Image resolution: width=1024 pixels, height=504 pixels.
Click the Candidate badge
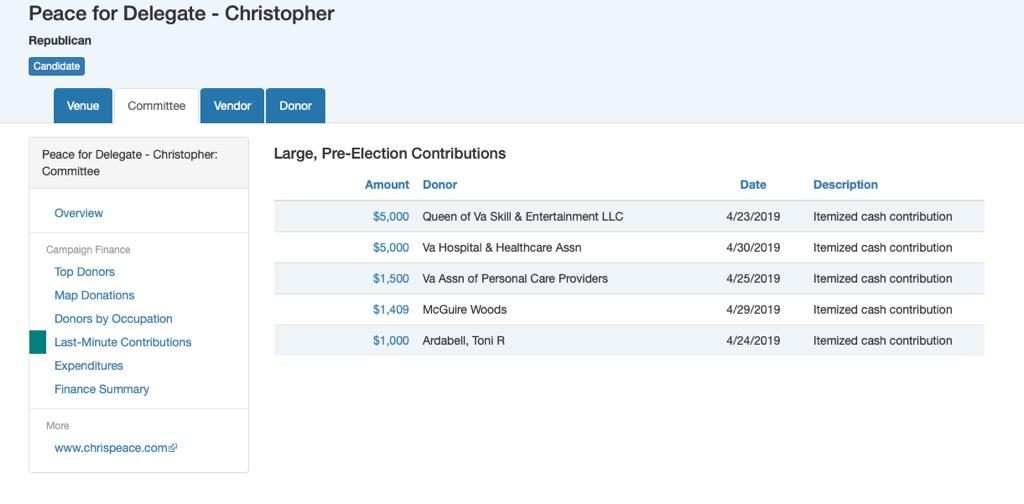57,67
